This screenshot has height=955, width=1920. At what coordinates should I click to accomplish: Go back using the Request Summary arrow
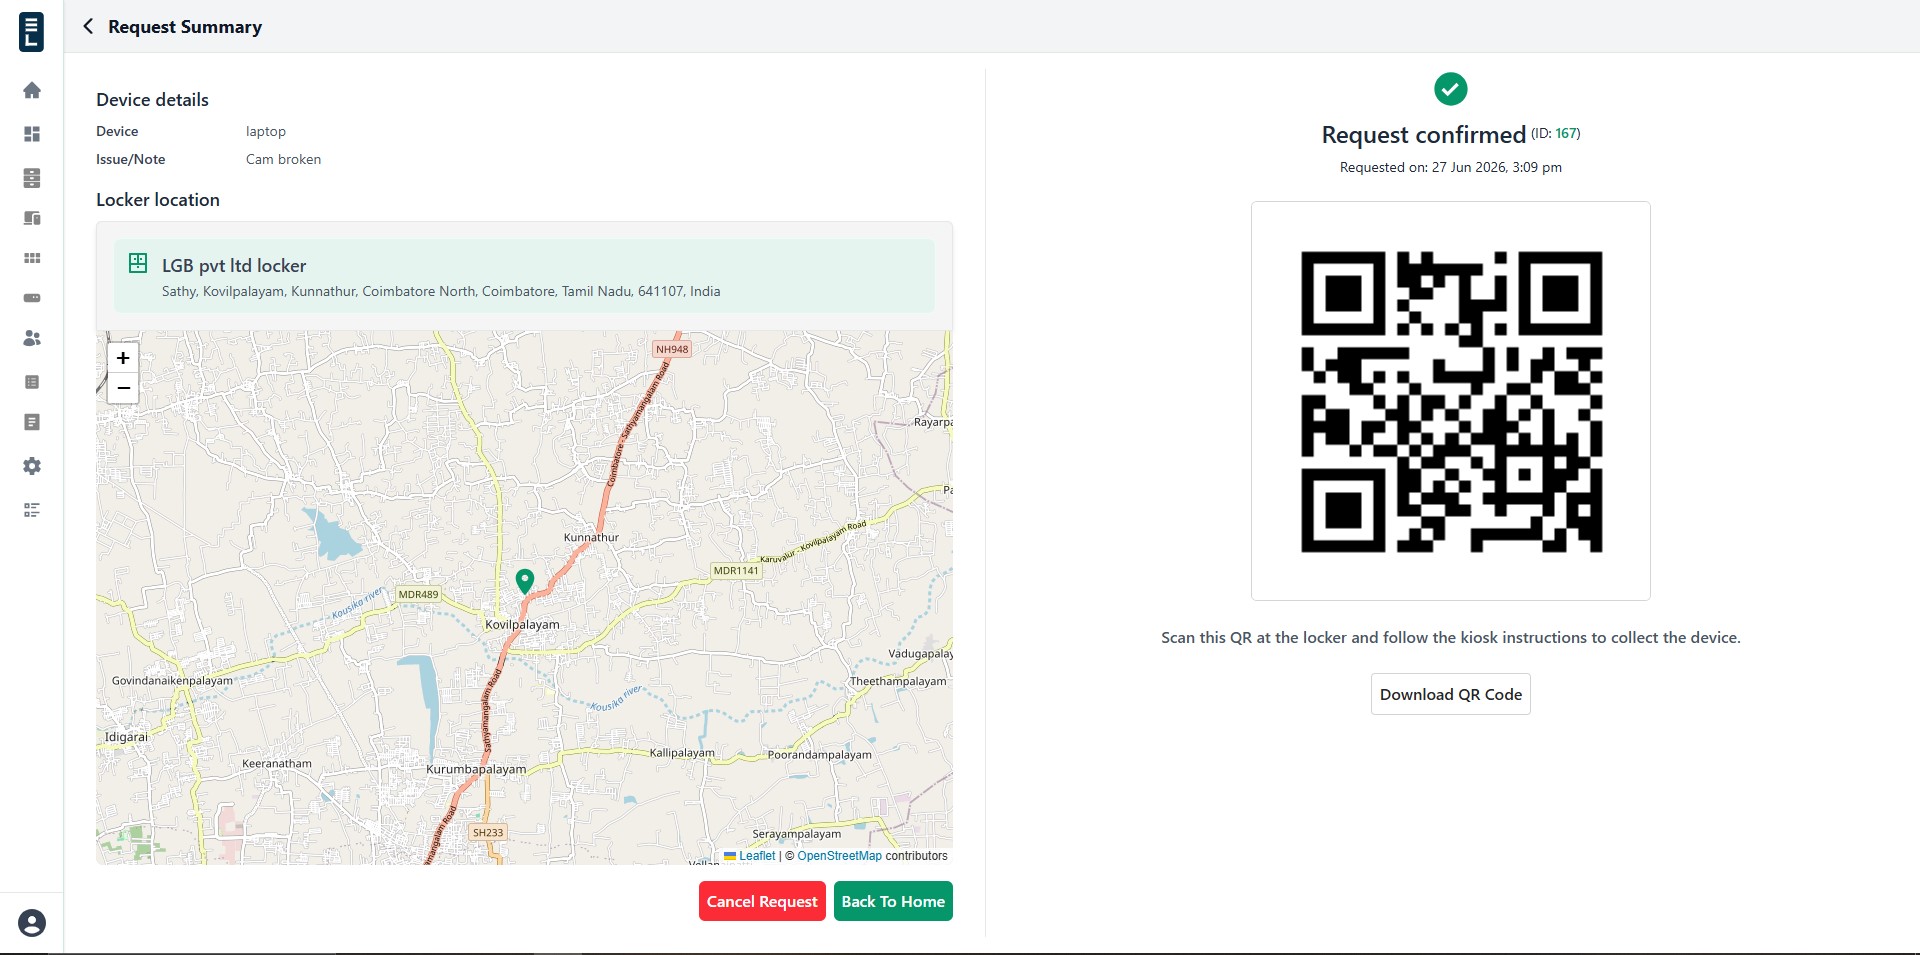pyautogui.click(x=88, y=27)
